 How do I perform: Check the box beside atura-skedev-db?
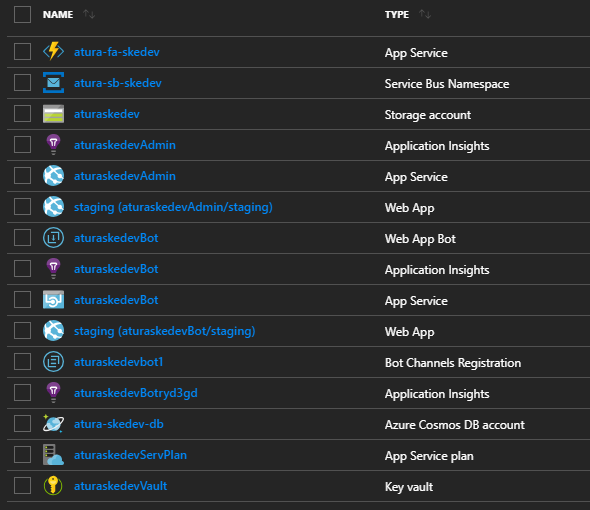[x=22, y=424]
